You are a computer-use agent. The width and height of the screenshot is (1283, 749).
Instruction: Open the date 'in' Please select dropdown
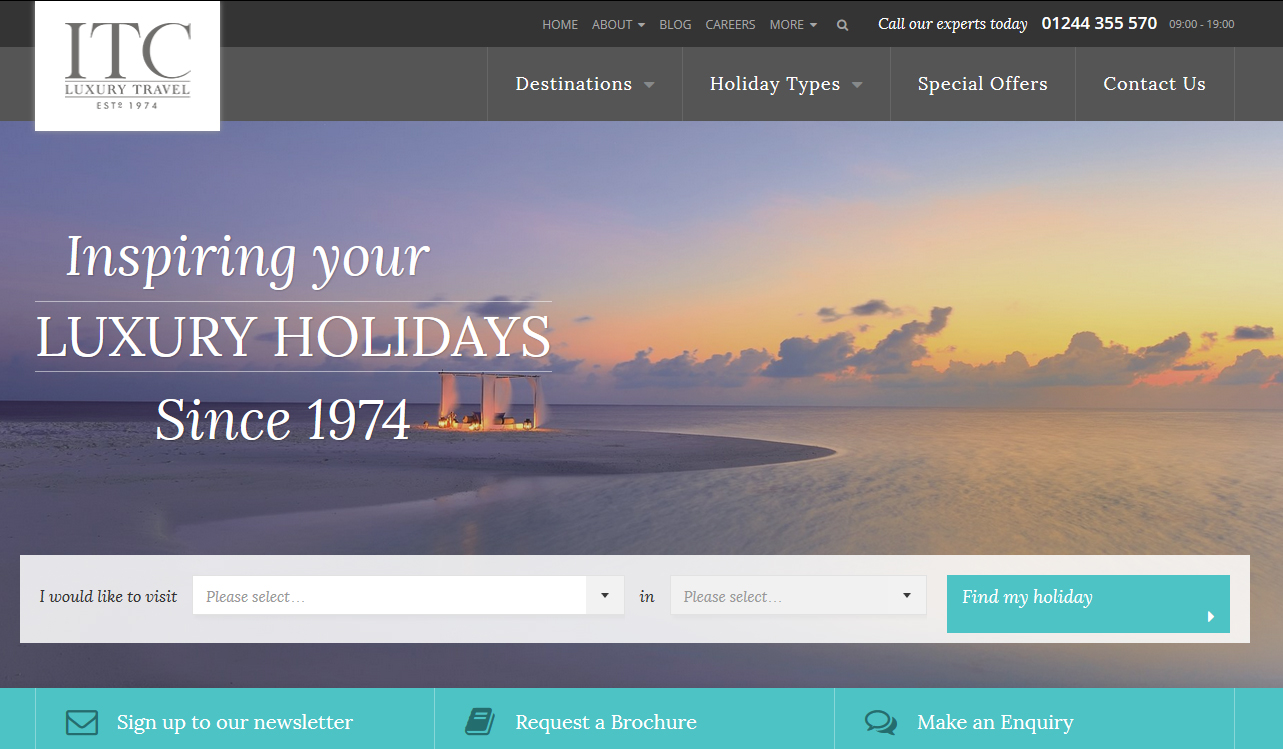point(798,596)
